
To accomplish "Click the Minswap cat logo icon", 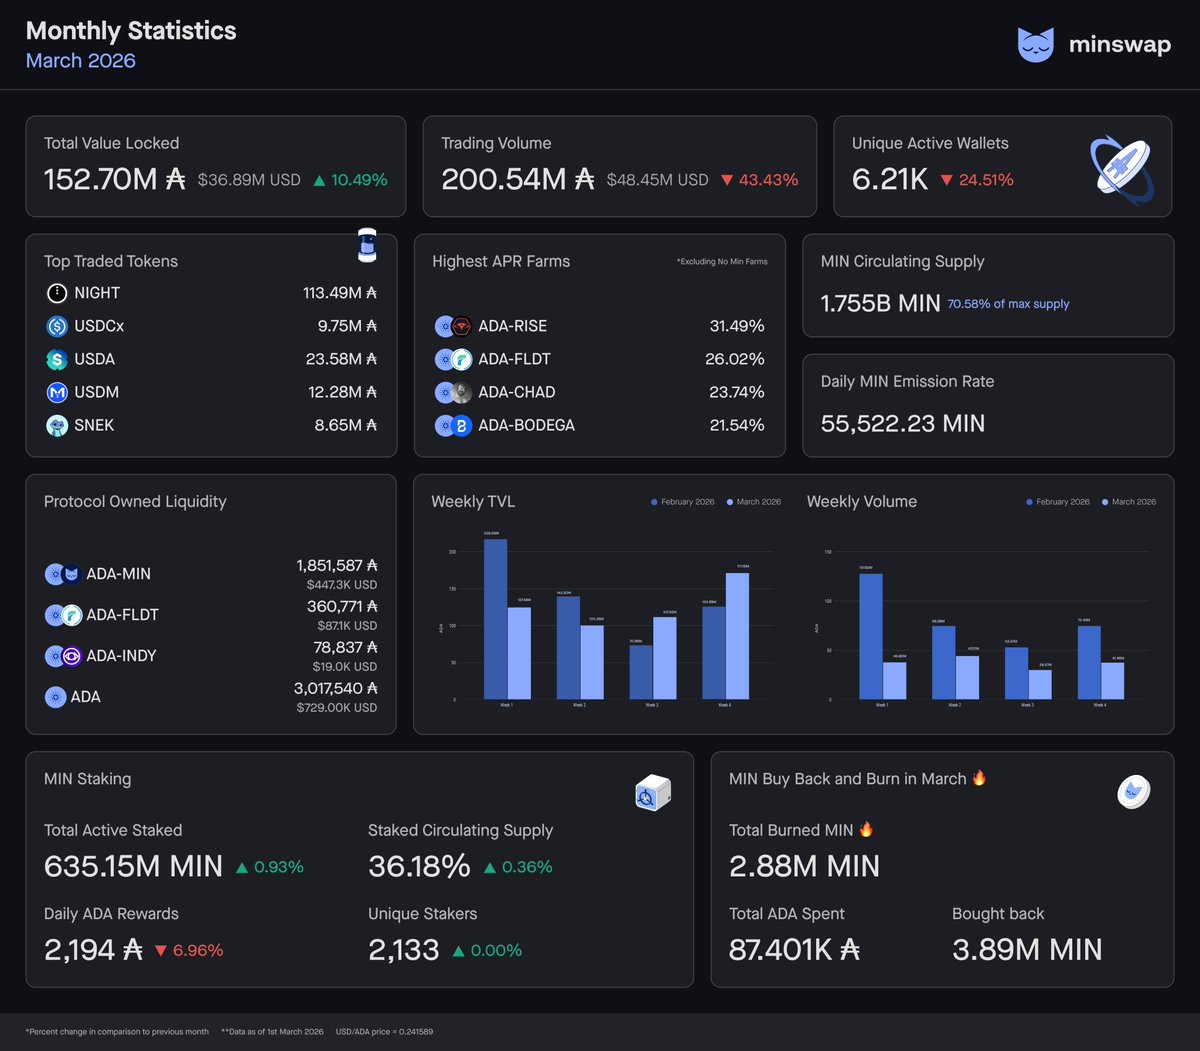I will (1035, 45).
